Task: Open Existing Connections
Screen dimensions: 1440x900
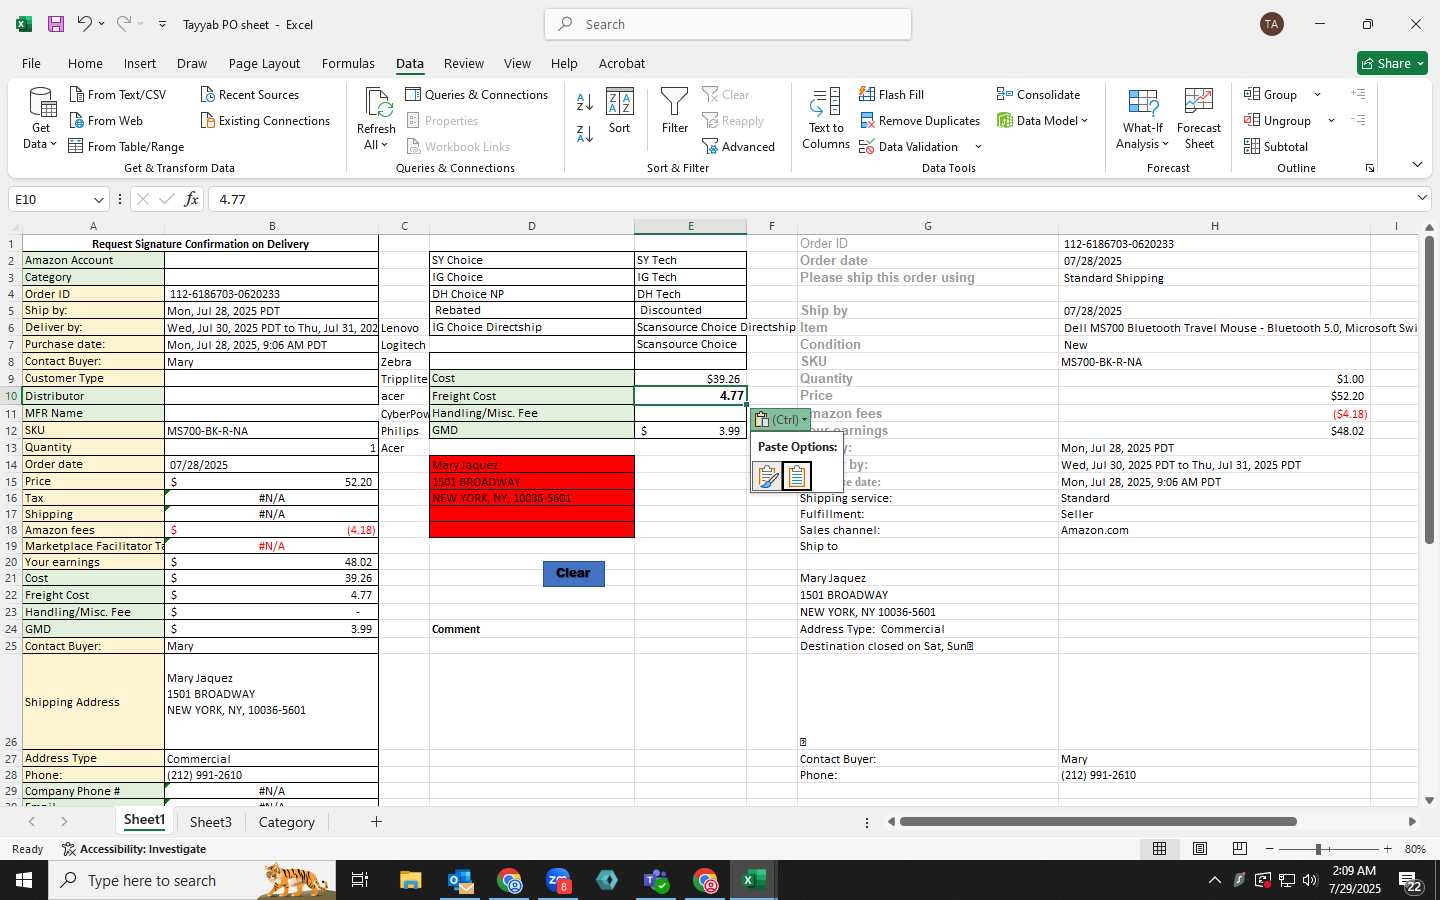Action: click(x=265, y=120)
